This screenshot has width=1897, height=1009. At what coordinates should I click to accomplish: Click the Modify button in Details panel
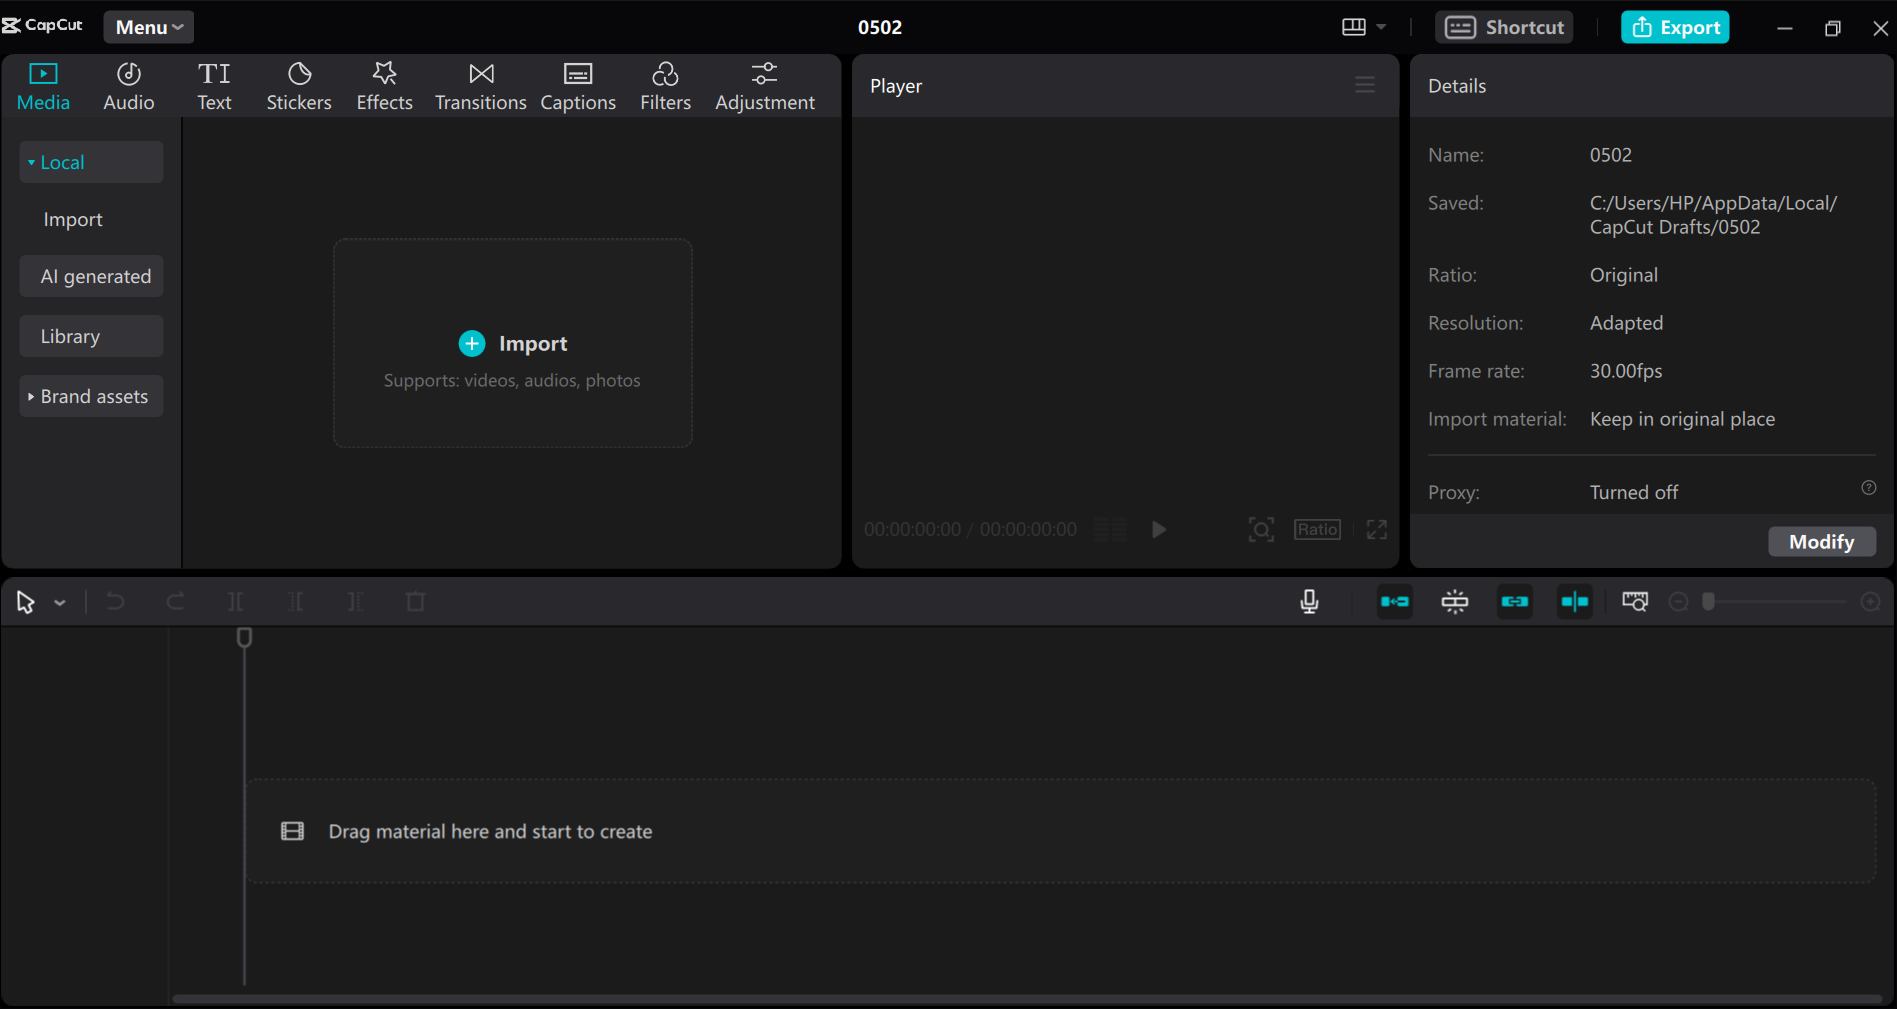1821,541
